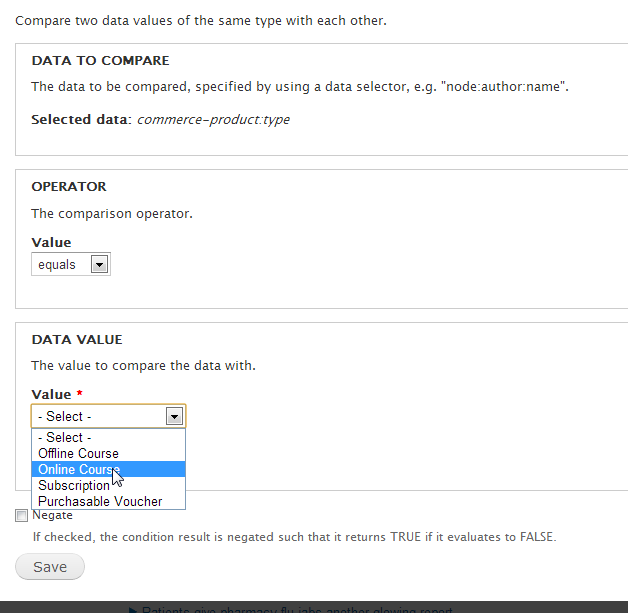Image resolution: width=628 pixels, height=613 pixels.
Task: Choose Offline Course from the list
Action: (78, 453)
